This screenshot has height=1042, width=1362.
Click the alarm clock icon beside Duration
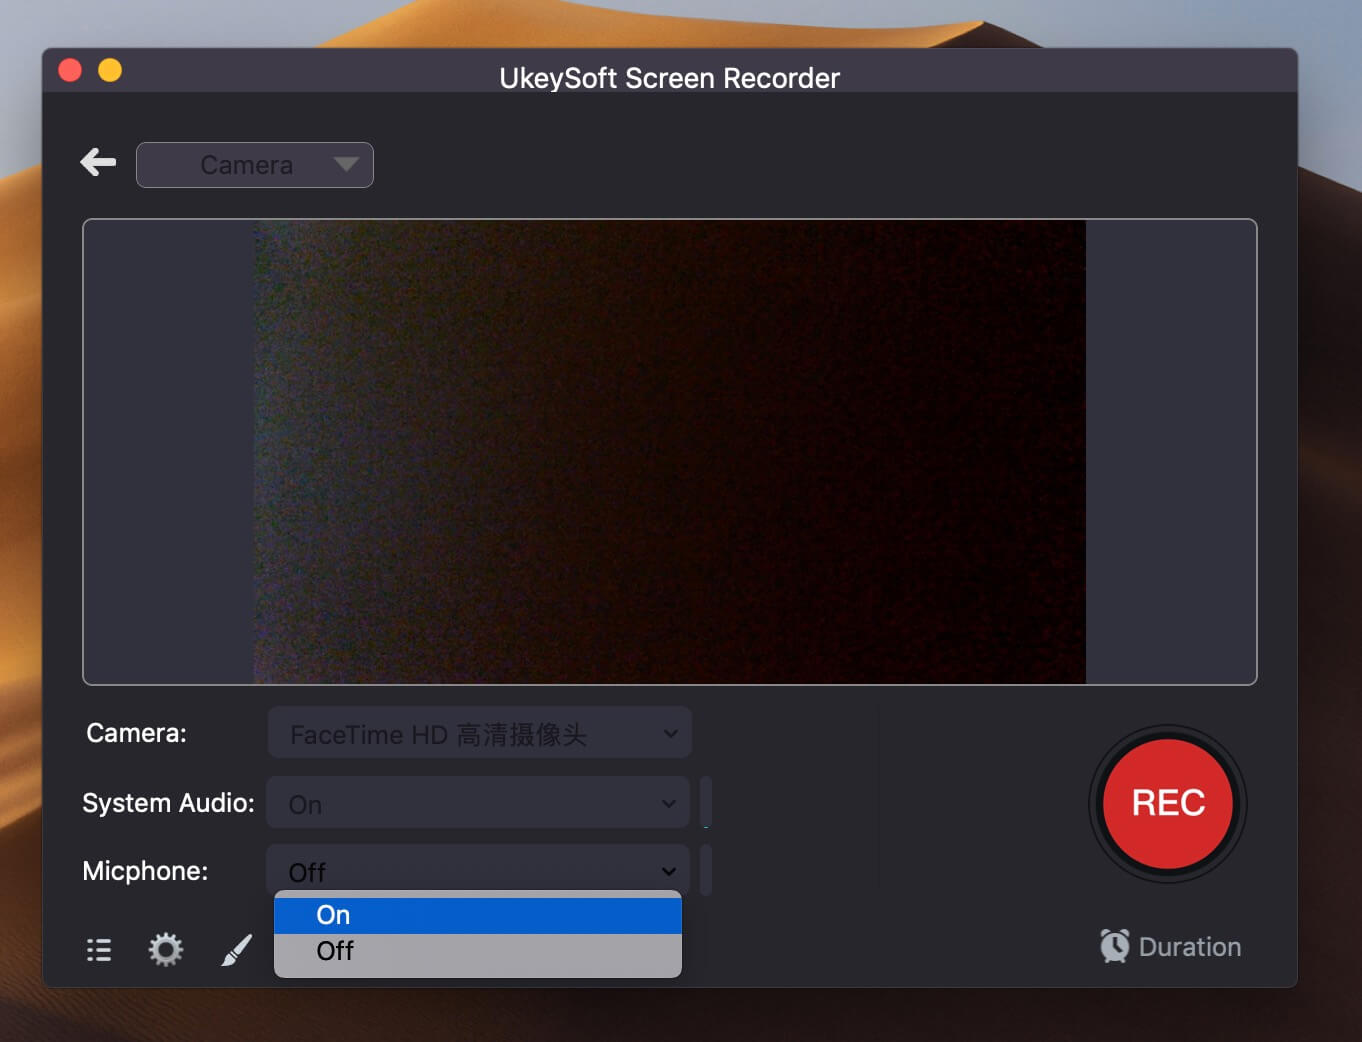coord(1116,945)
